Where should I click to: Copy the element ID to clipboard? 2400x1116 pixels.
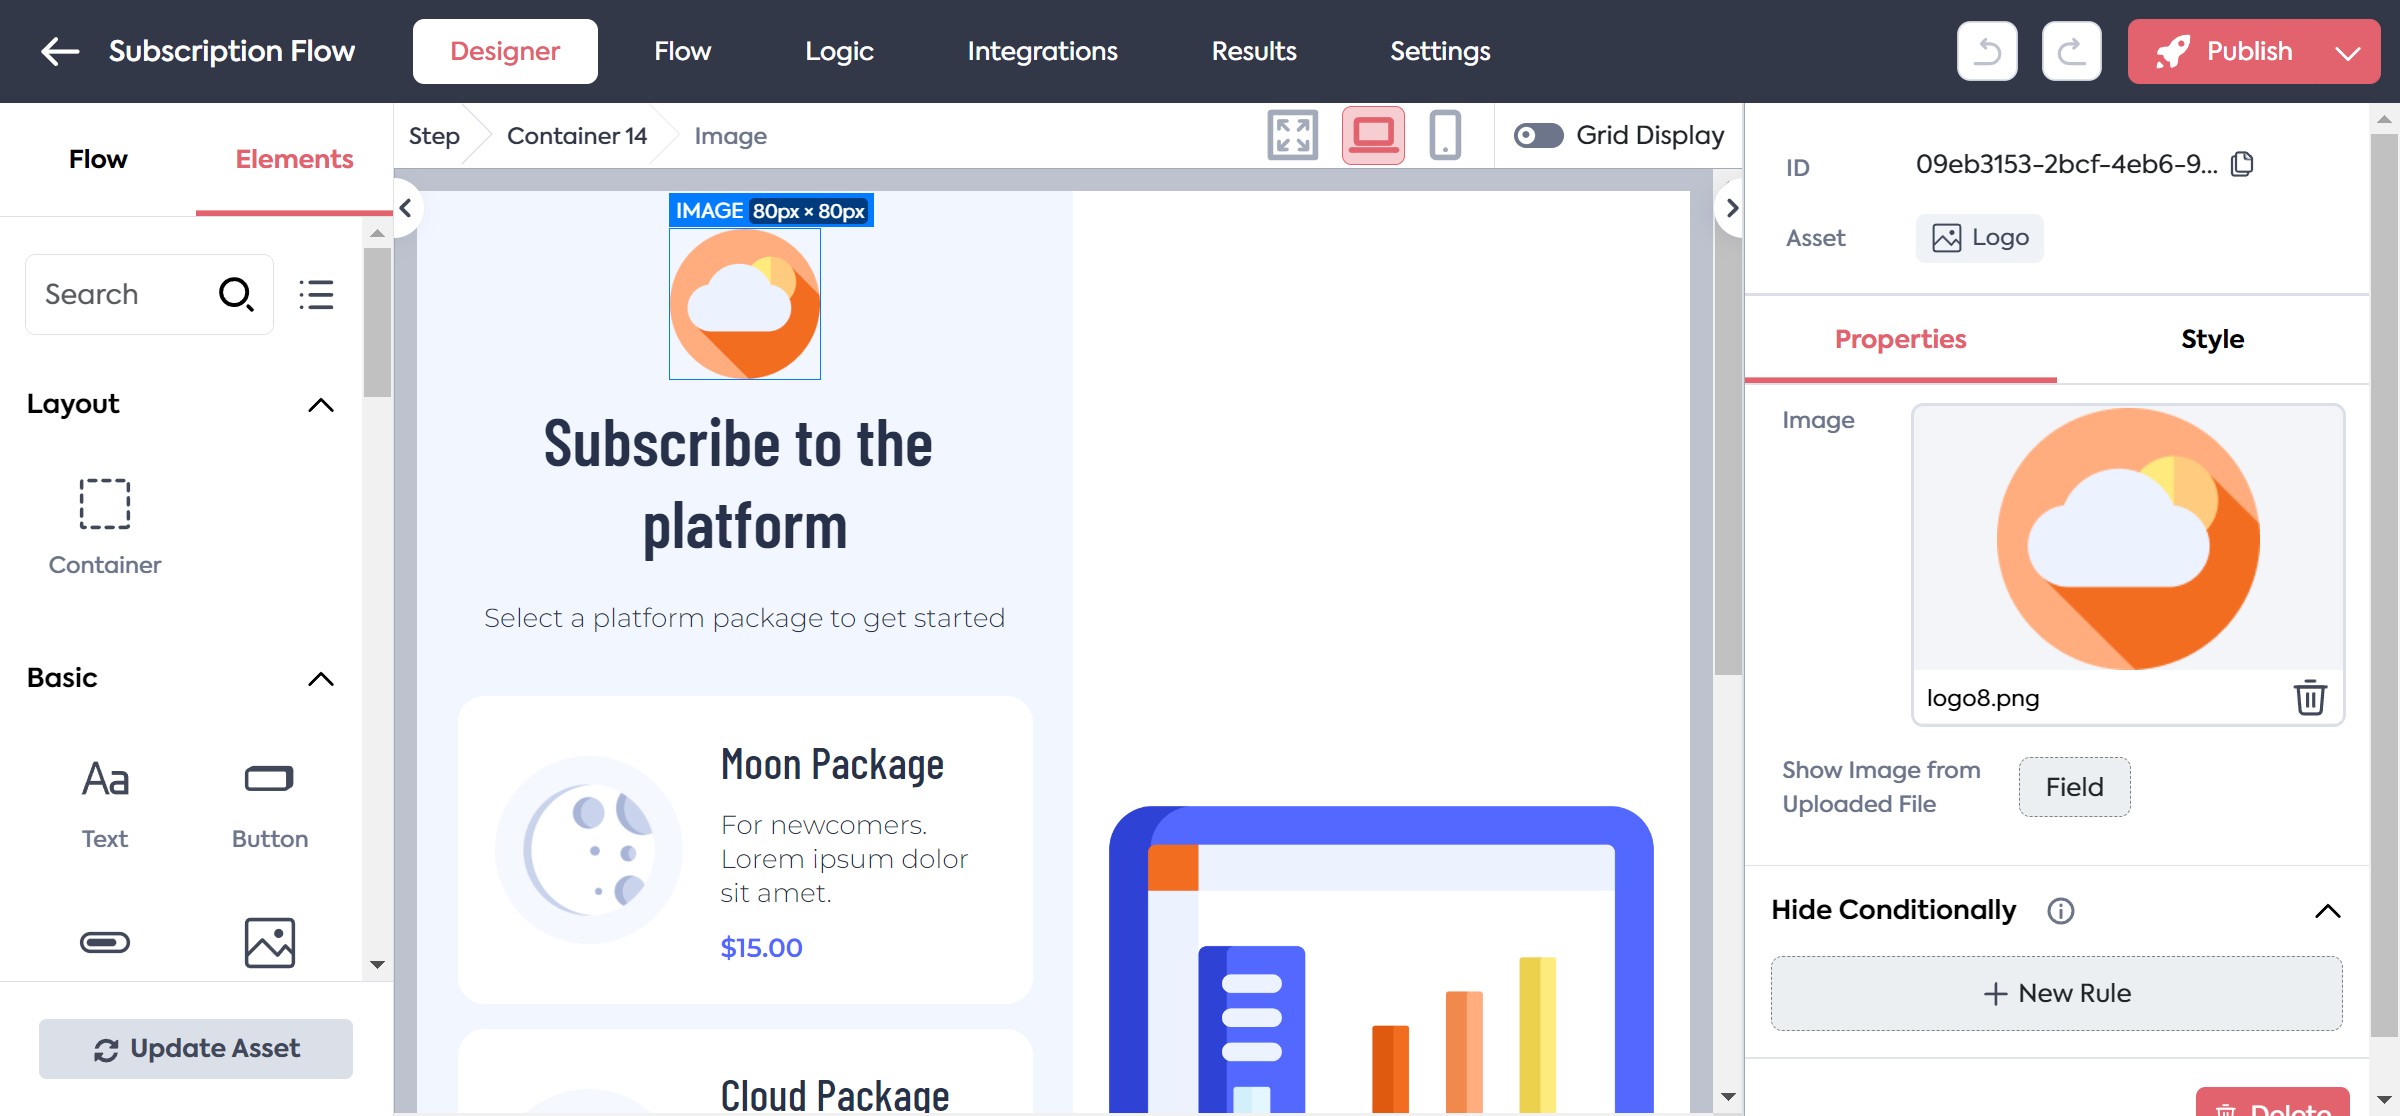pyautogui.click(x=2243, y=164)
